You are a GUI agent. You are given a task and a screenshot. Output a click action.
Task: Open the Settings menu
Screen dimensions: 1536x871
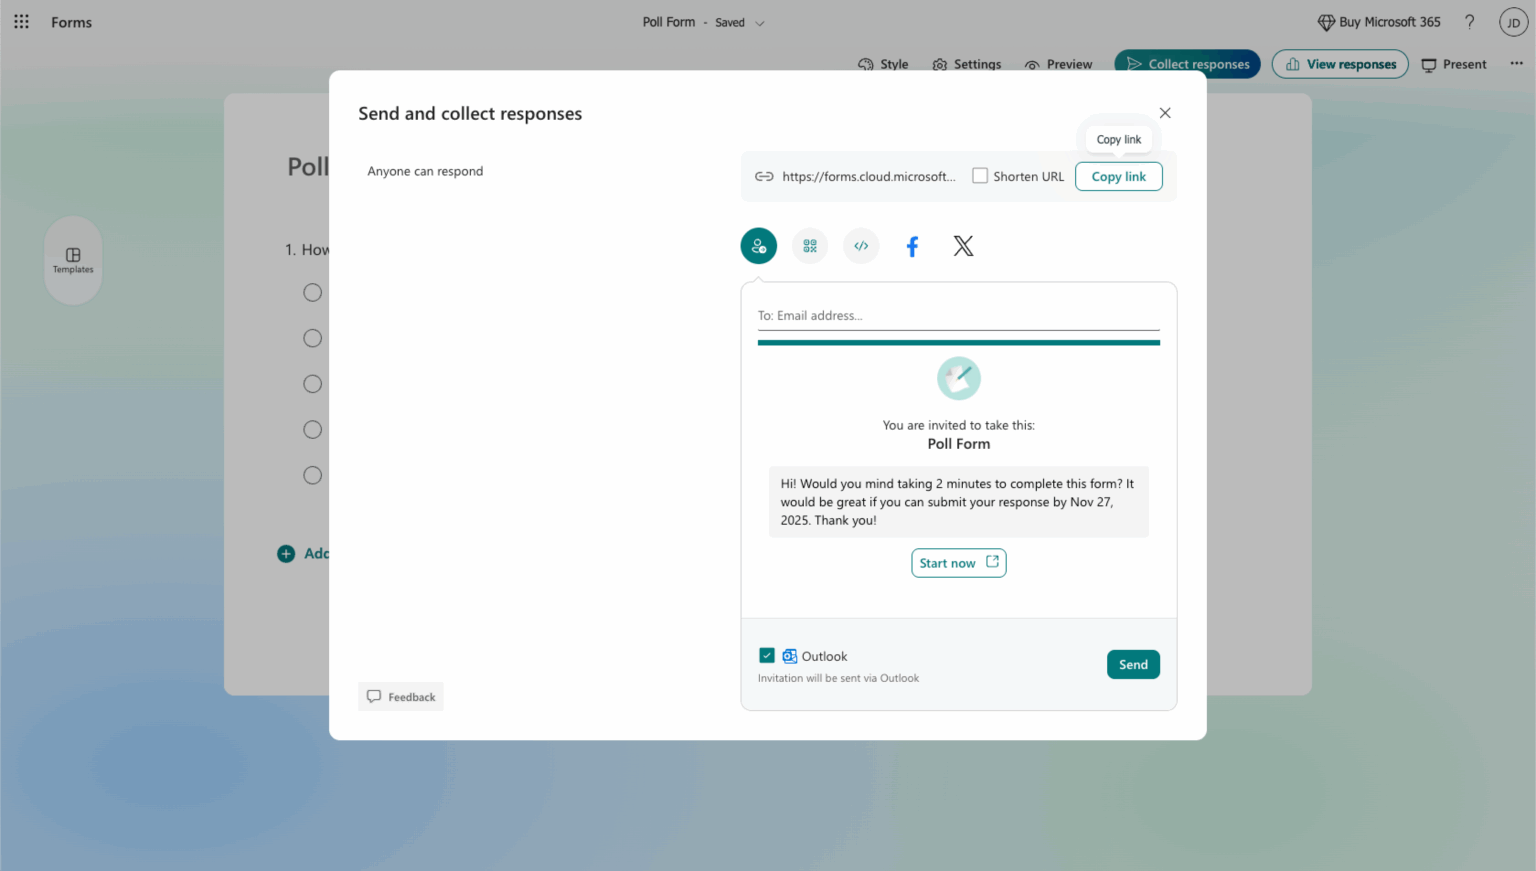coord(966,63)
